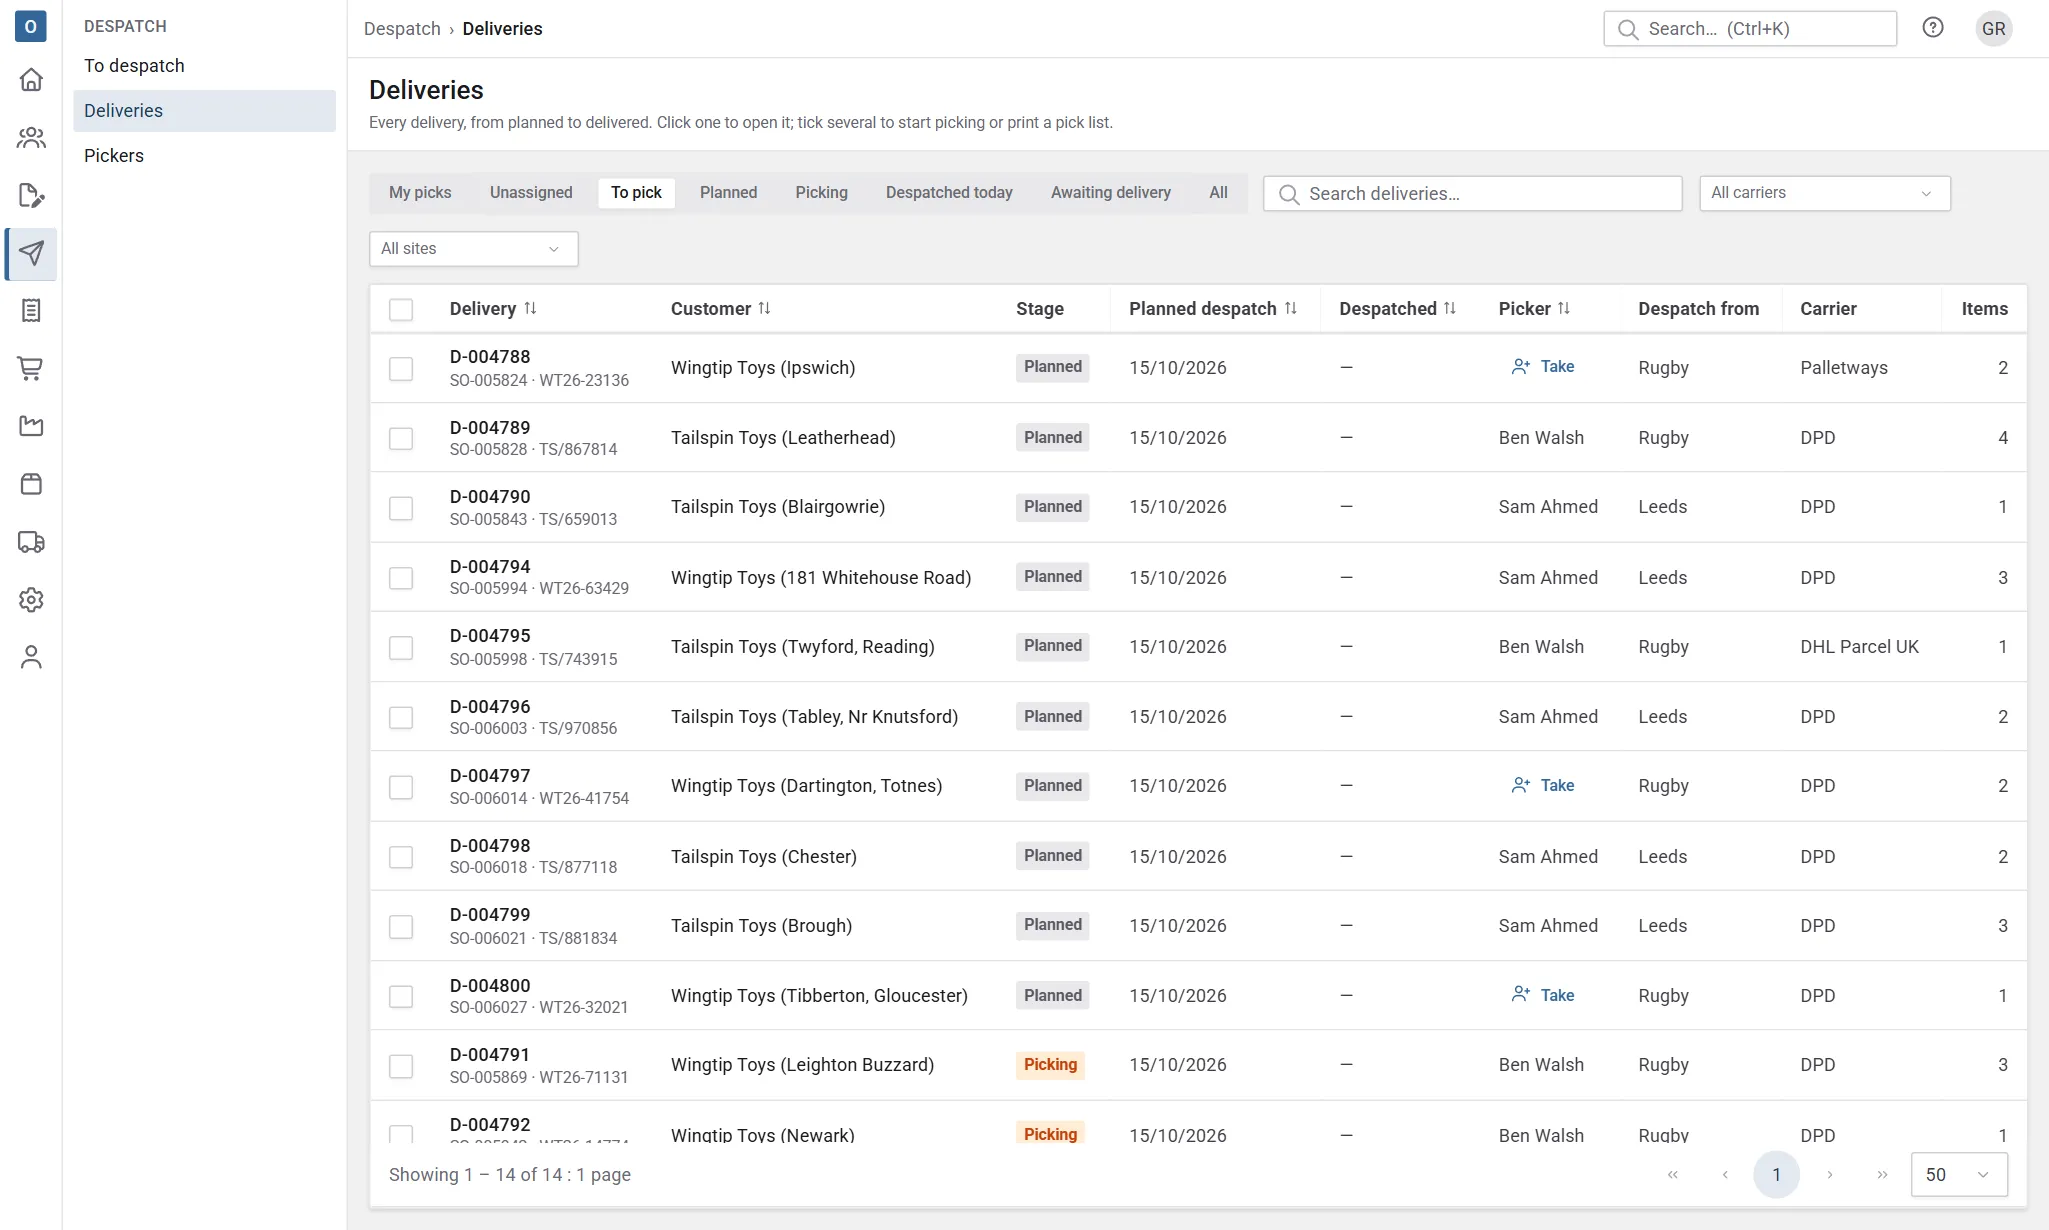Tick checkbox for delivery D-004796
The width and height of the screenshot is (2049, 1230).
[x=401, y=717]
